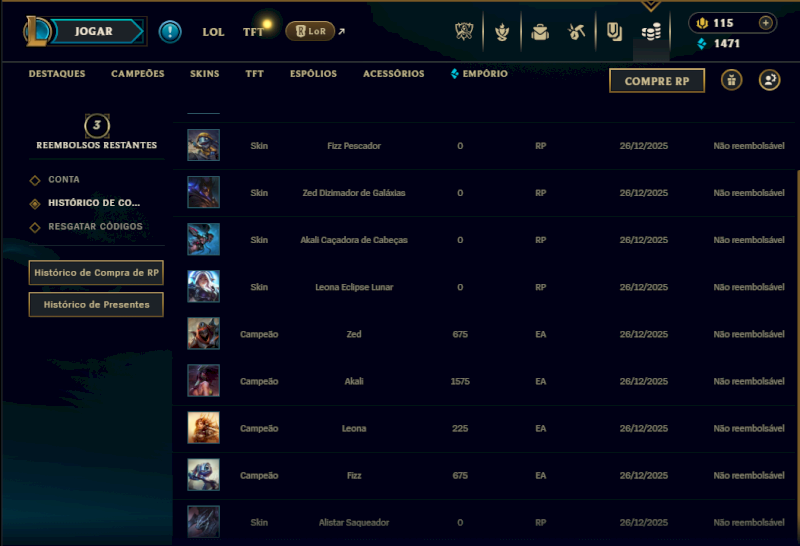This screenshot has width=800, height=546.
Task: Select the Resgatar Códigos sidebar option
Action: tap(95, 227)
